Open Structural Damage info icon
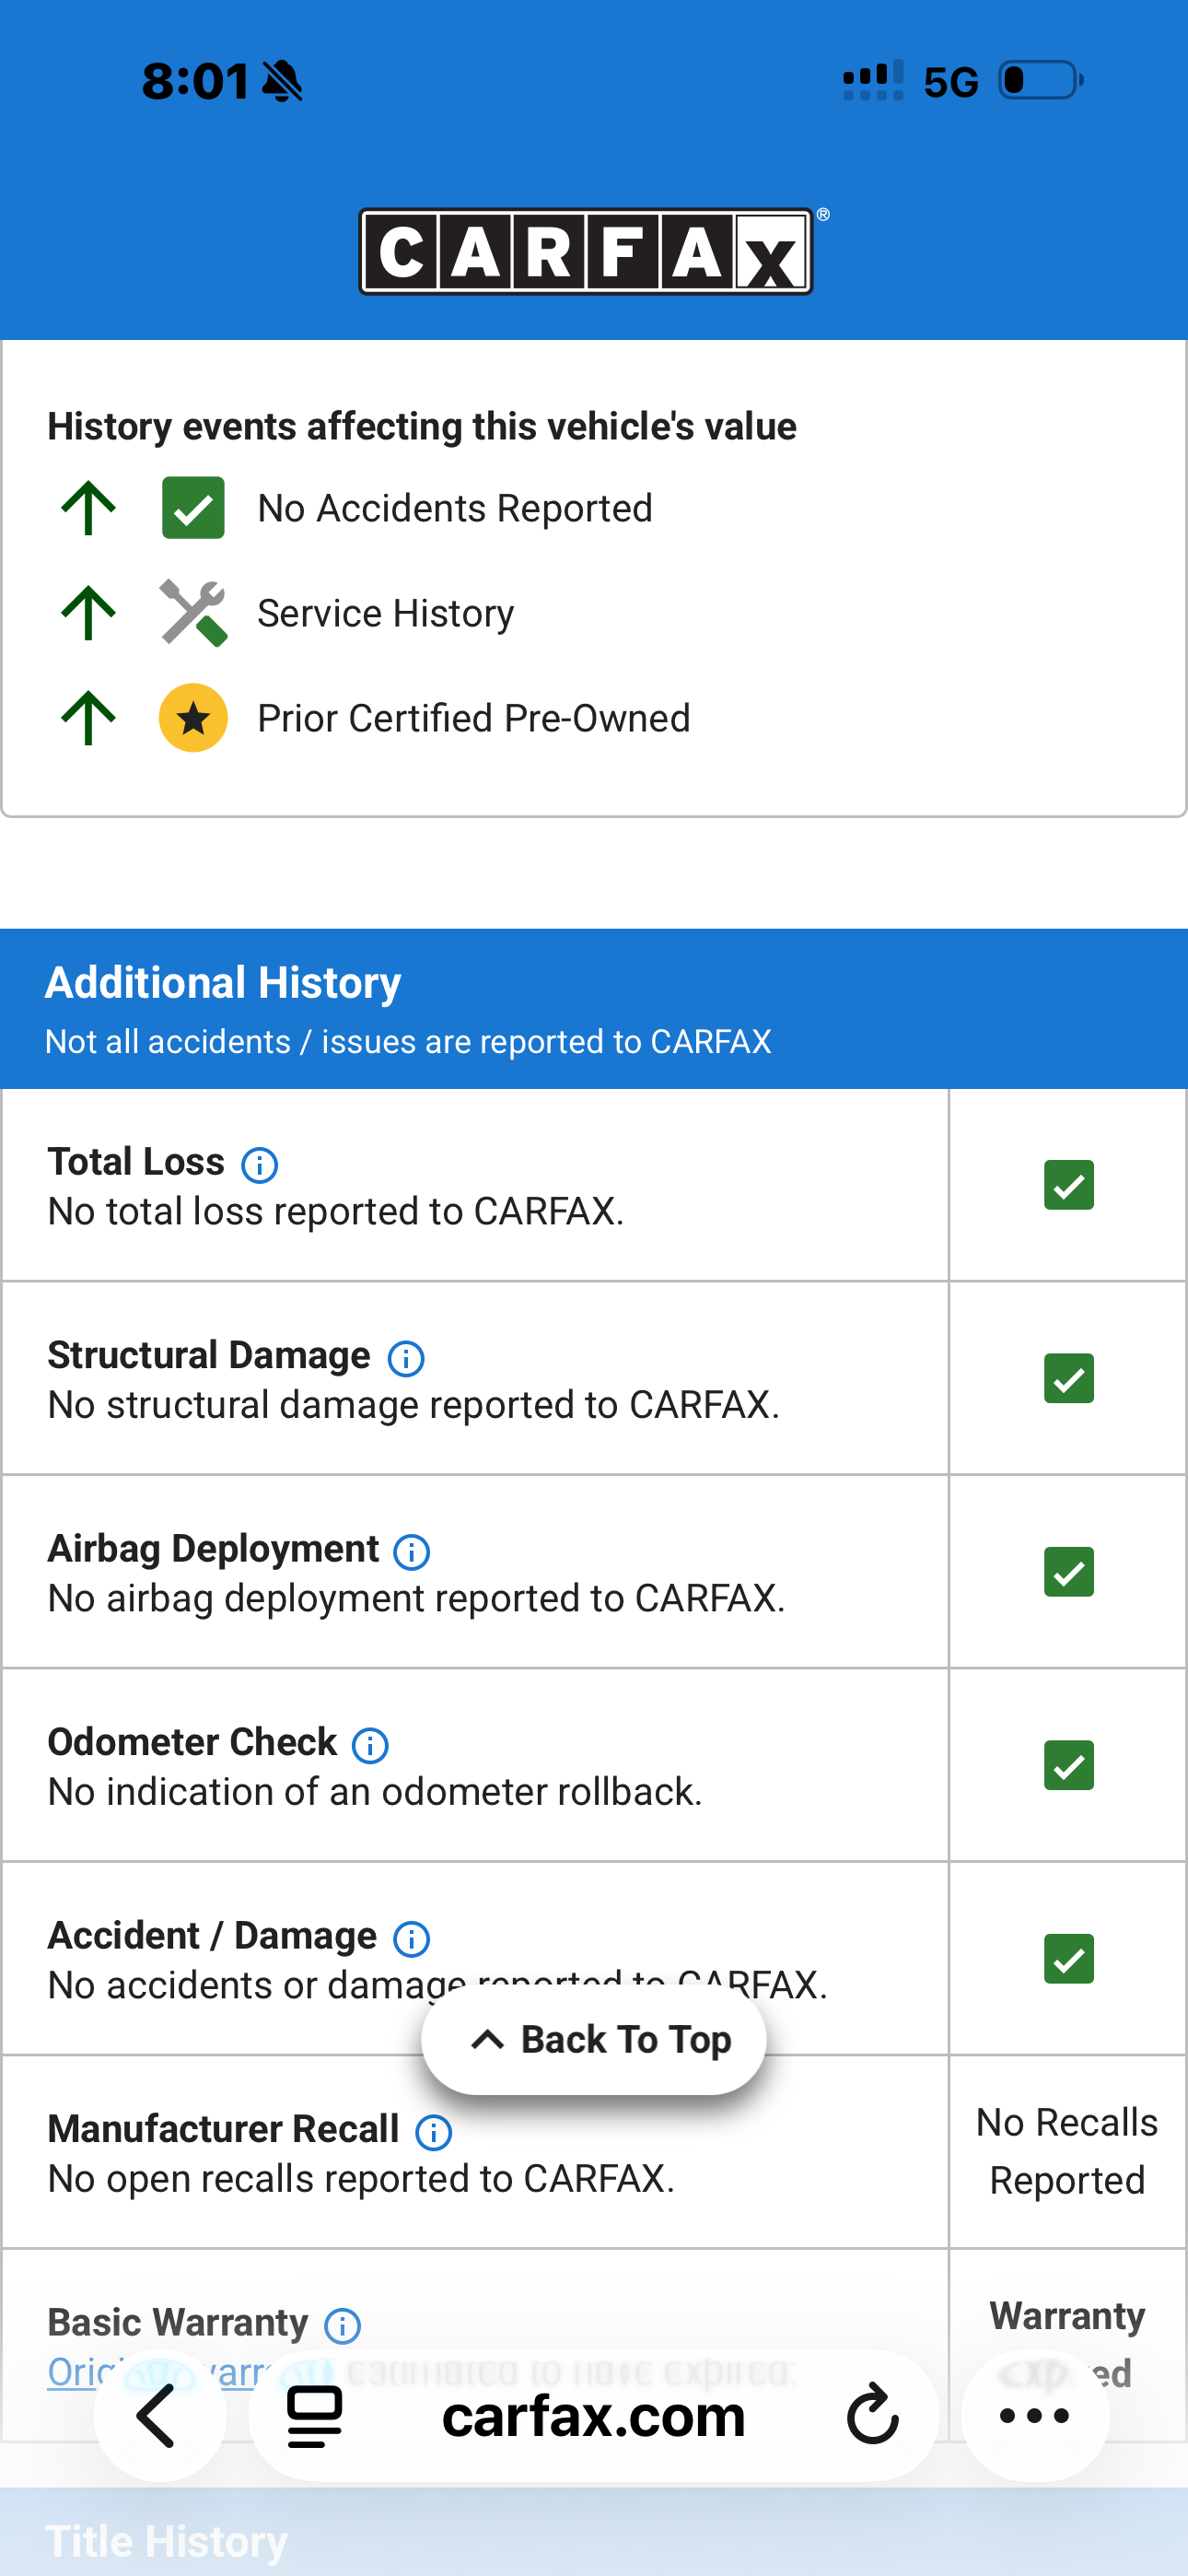The image size is (1188, 2576). point(406,1358)
